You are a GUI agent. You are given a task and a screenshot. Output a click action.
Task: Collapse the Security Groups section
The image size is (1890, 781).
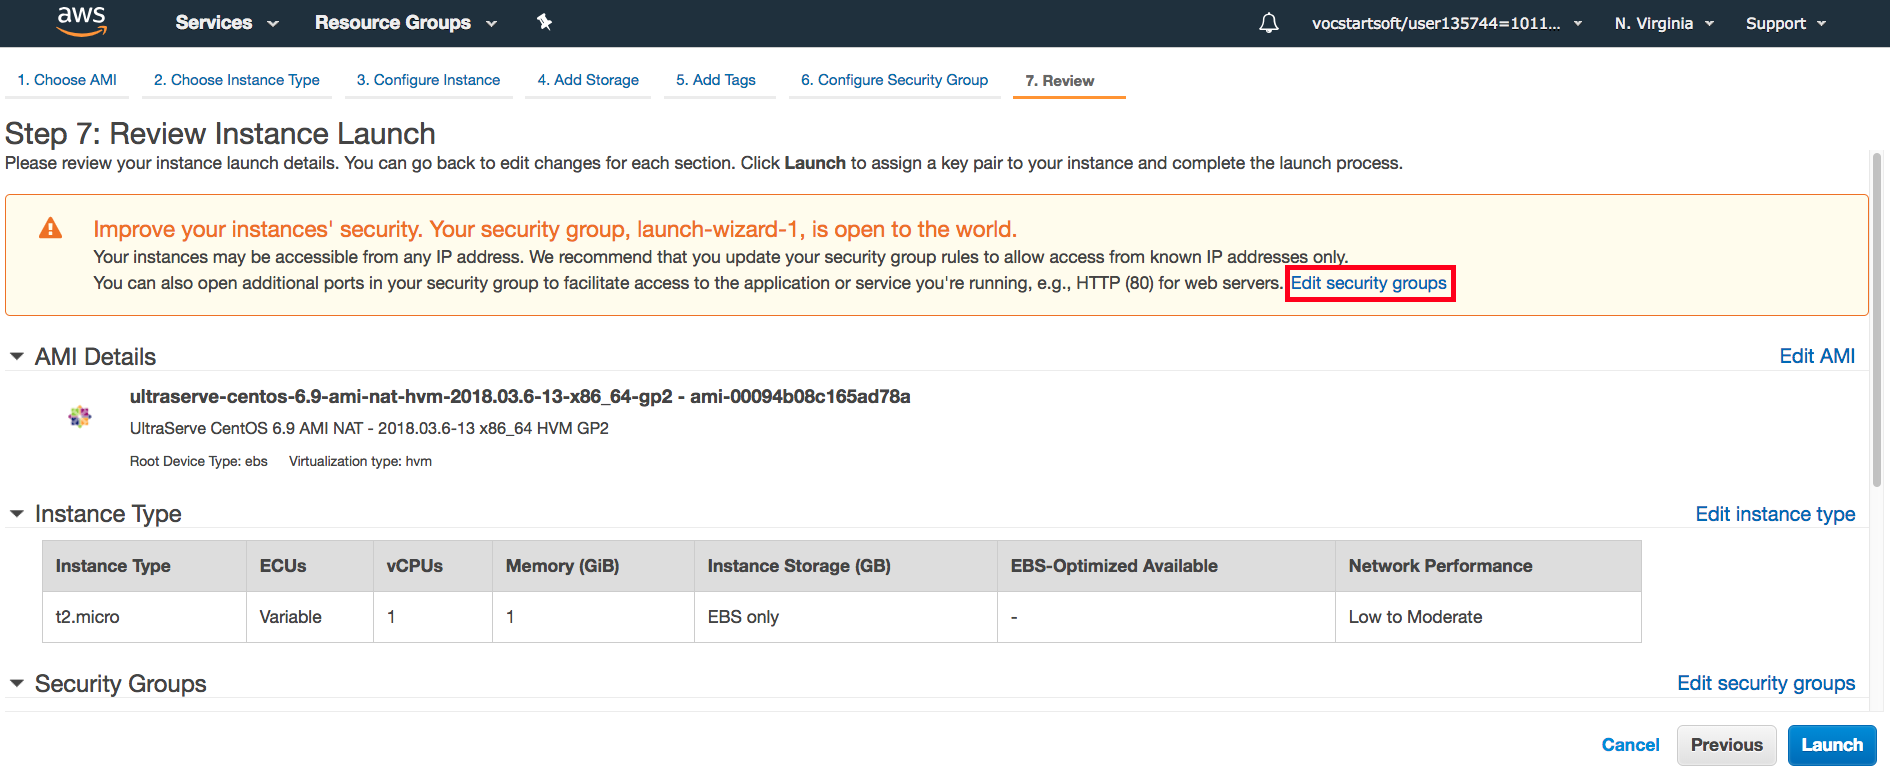pos(17,684)
